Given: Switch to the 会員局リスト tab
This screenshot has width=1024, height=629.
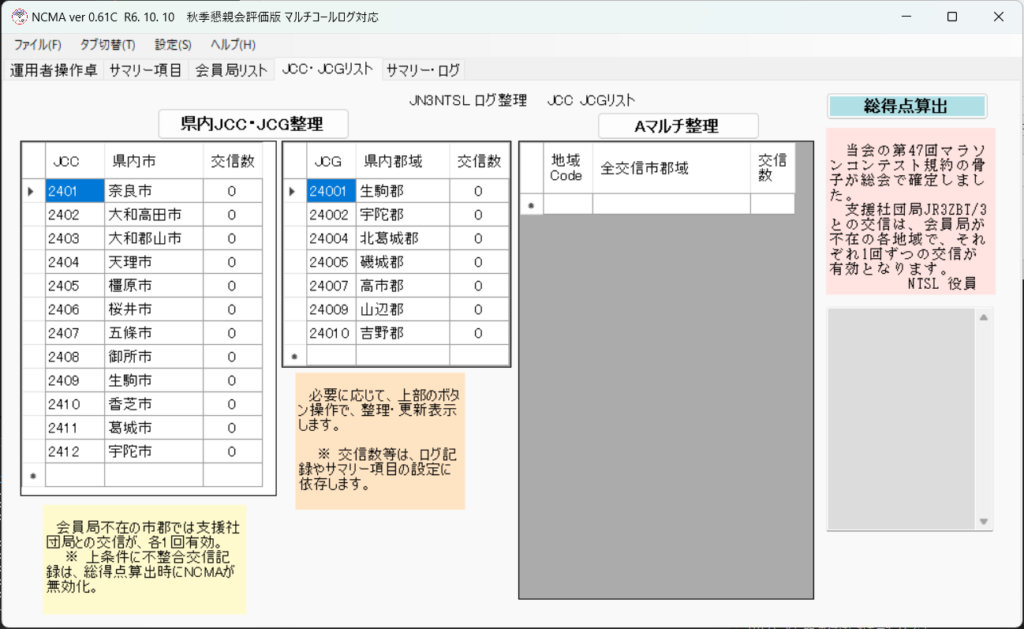Looking at the screenshot, I should [x=231, y=70].
